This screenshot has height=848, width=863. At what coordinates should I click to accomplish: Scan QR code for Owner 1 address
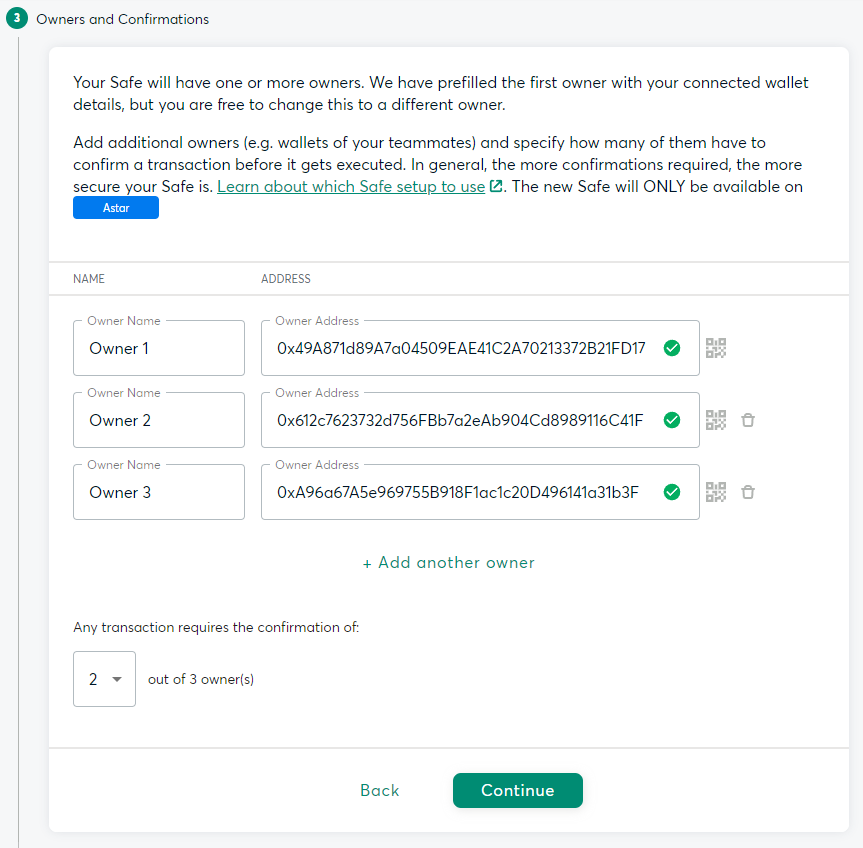tap(715, 348)
